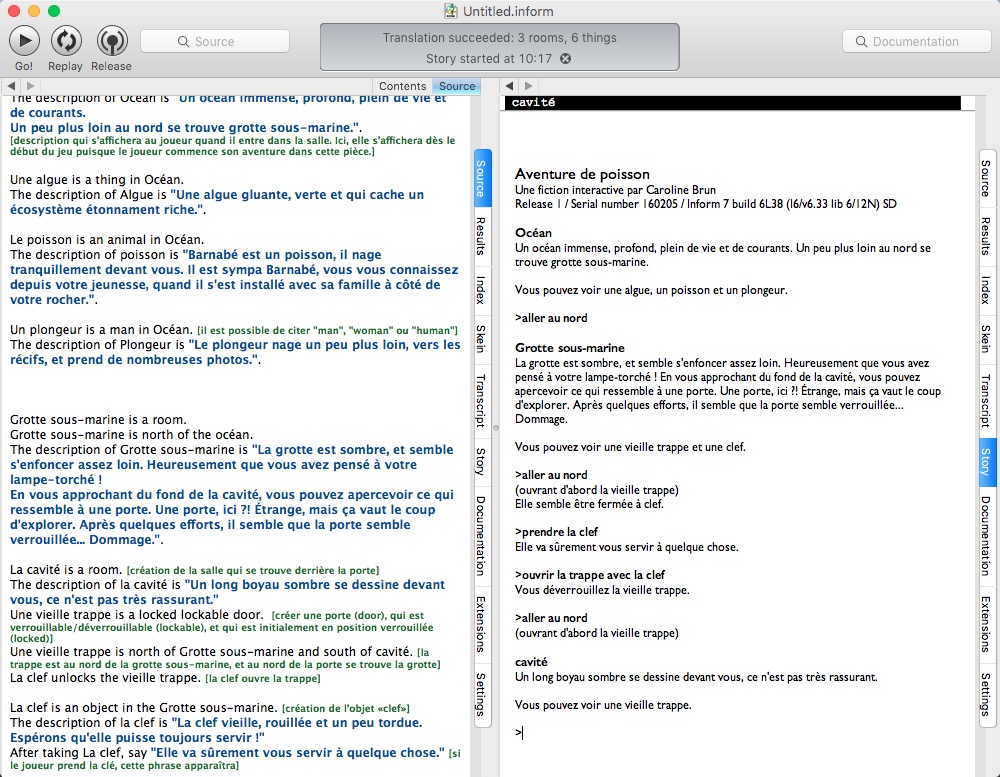Show the Skein tab in left pane
The height and width of the screenshot is (777, 1000).
481,338
